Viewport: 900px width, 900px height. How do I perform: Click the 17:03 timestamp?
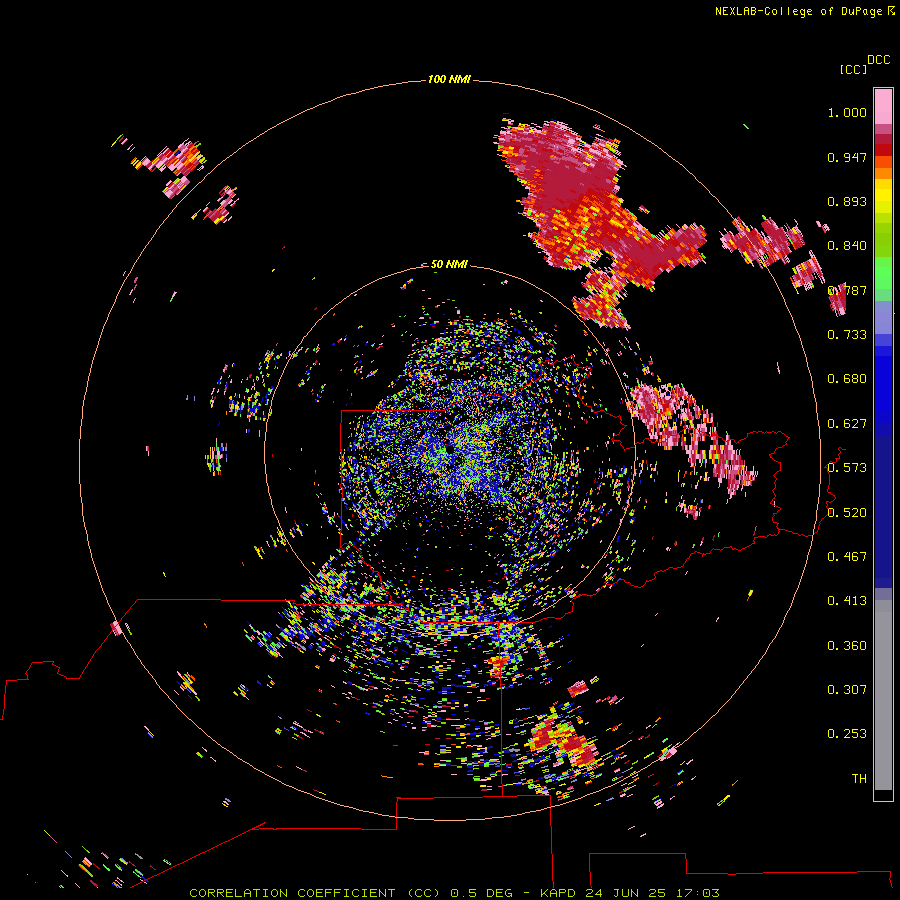click(697, 893)
